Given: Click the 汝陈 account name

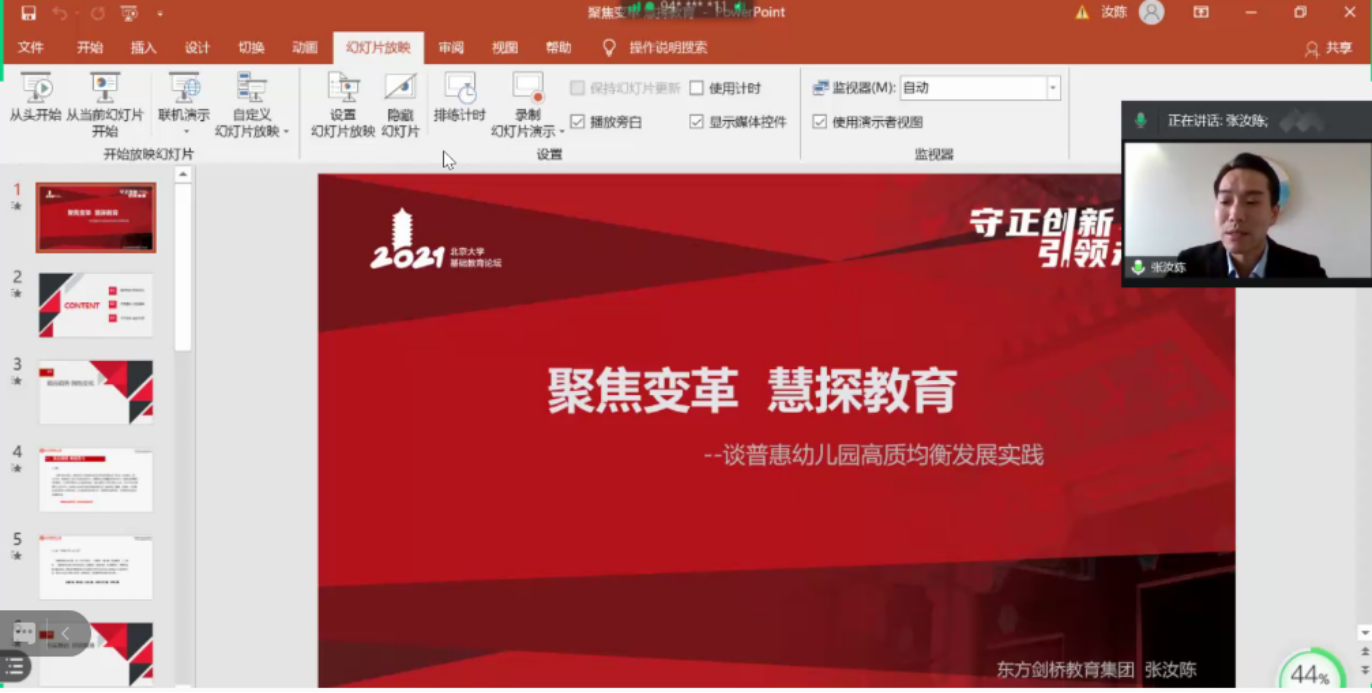Looking at the screenshot, I should tap(1114, 13).
